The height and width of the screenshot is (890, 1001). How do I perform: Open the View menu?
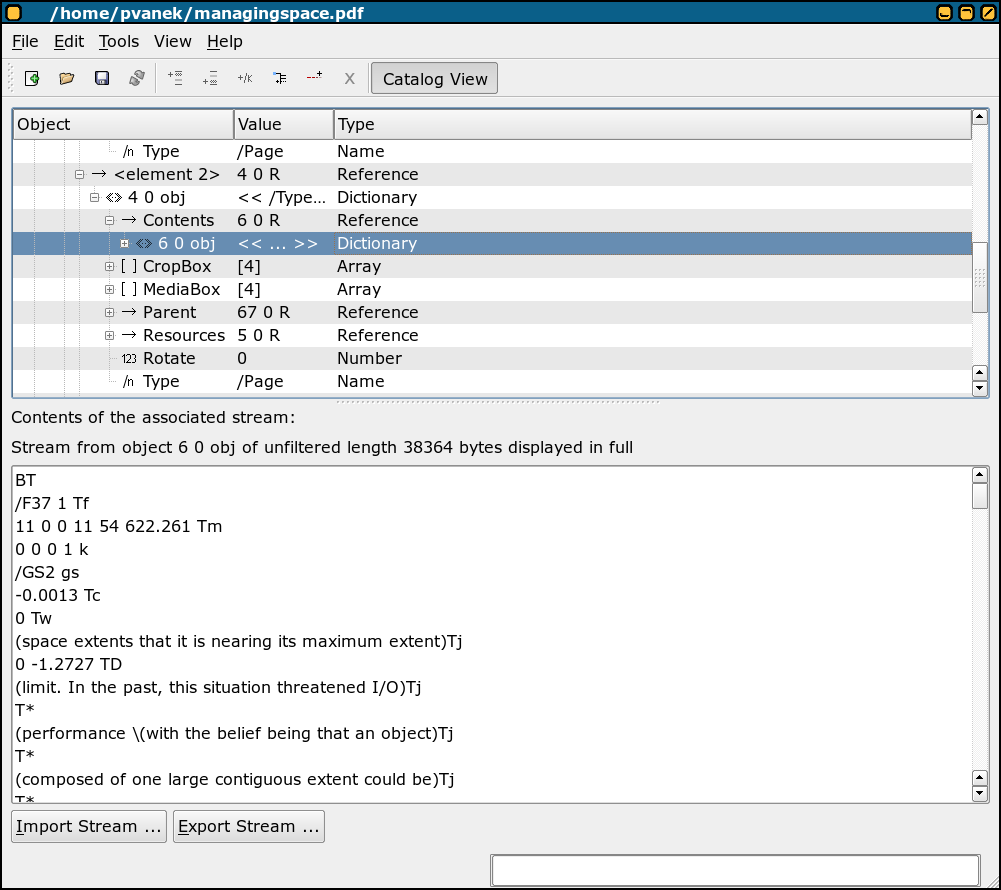172,41
